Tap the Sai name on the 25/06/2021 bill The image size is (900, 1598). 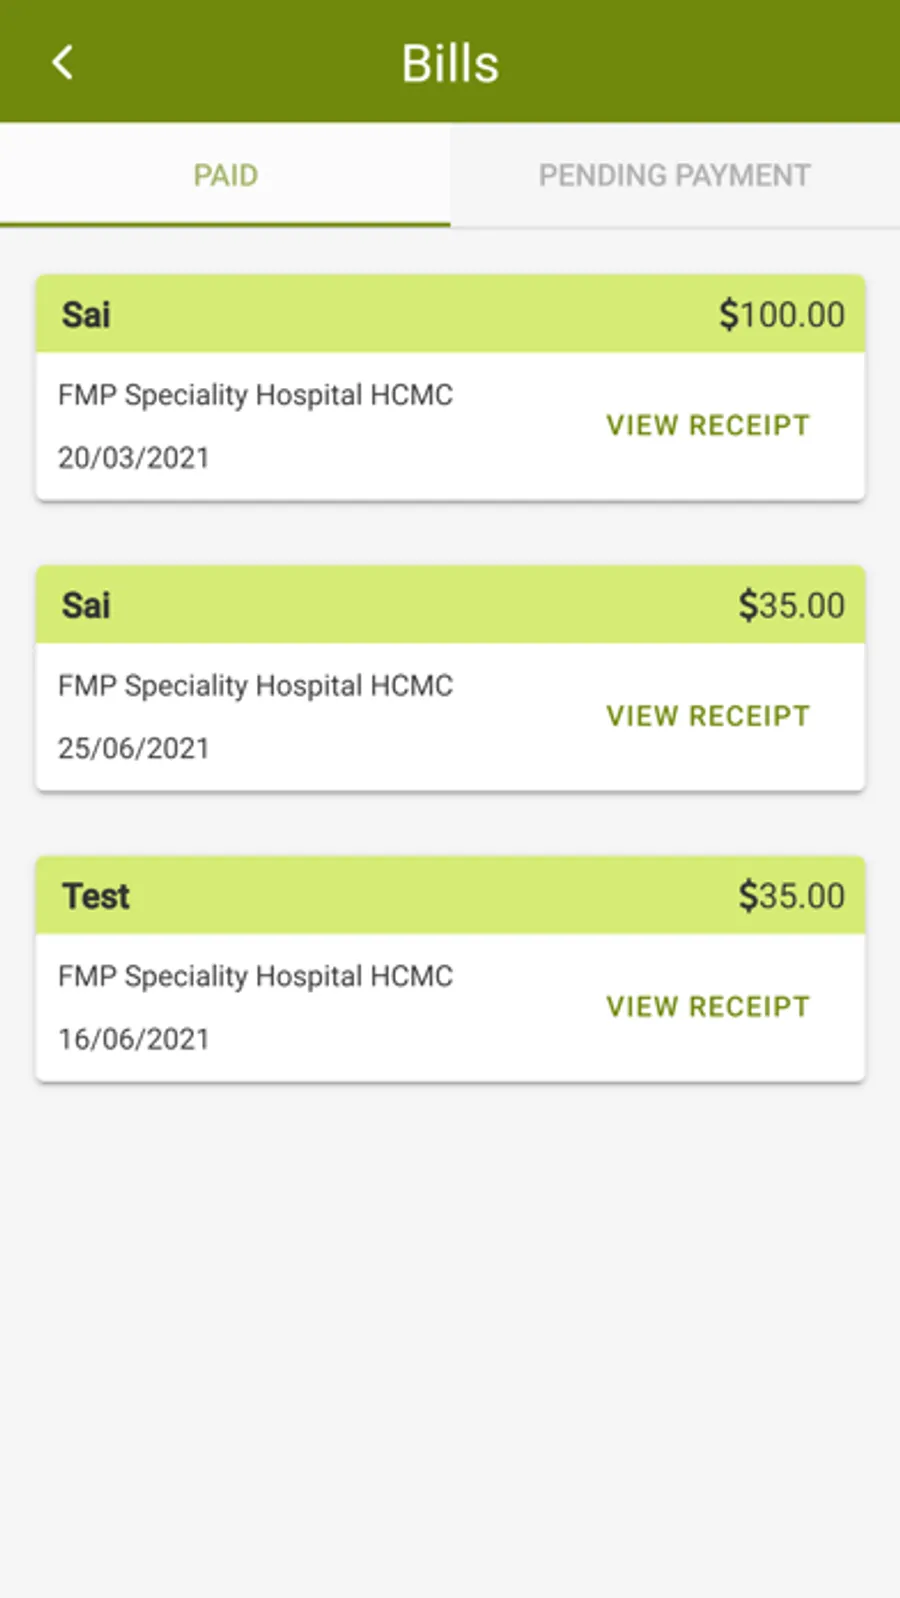[x=86, y=606]
